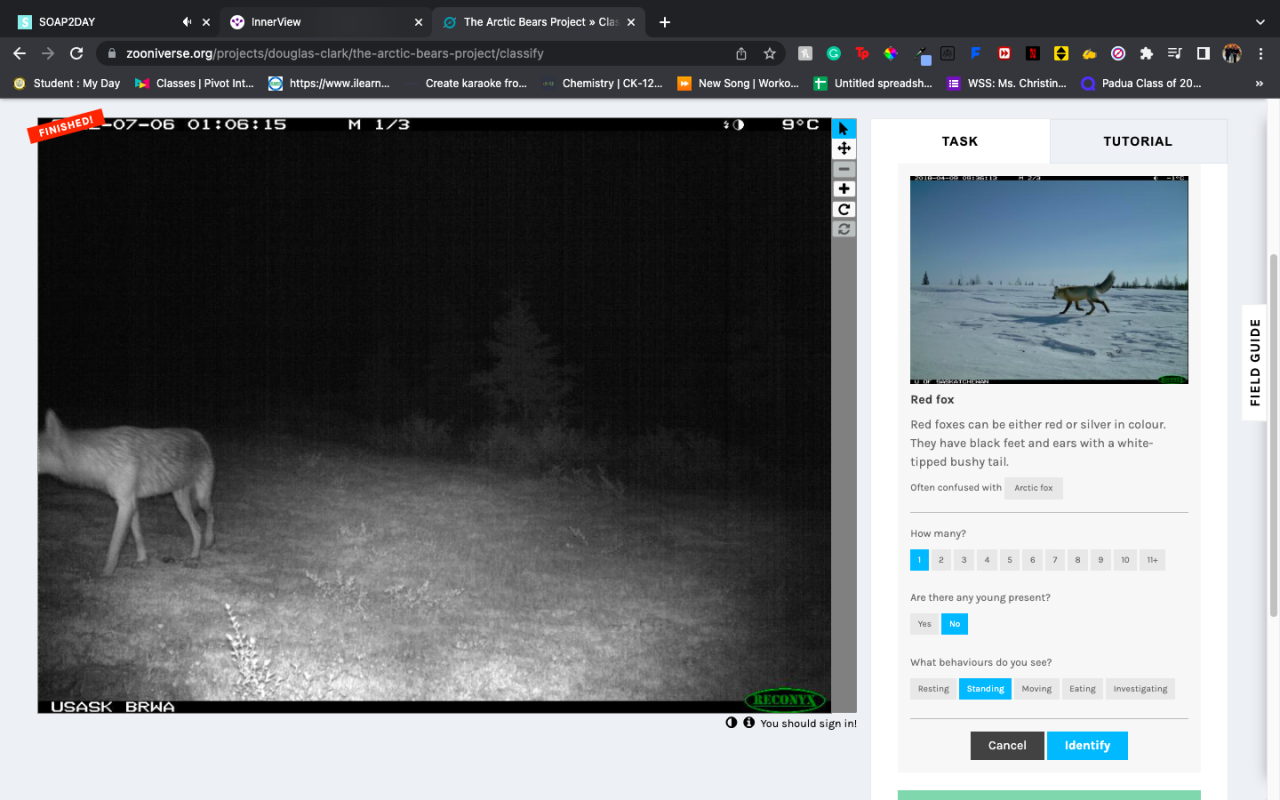Switch to the InnerView browser tab
The height and width of the screenshot is (800, 1280).
pyautogui.click(x=276, y=22)
